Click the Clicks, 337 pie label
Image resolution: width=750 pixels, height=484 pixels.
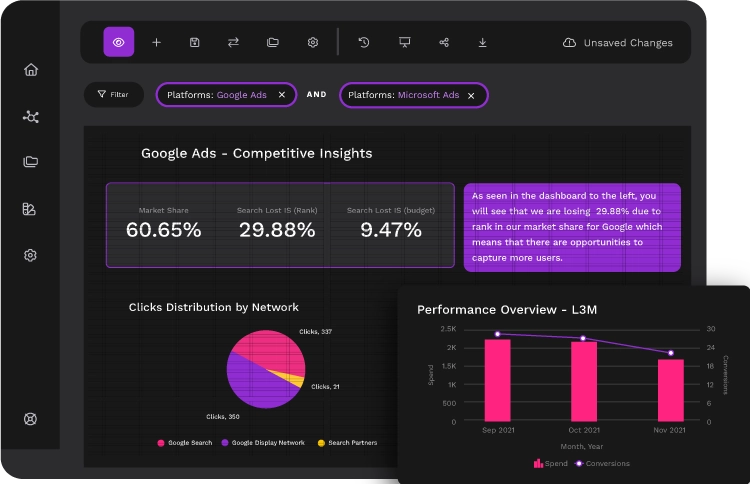315,331
